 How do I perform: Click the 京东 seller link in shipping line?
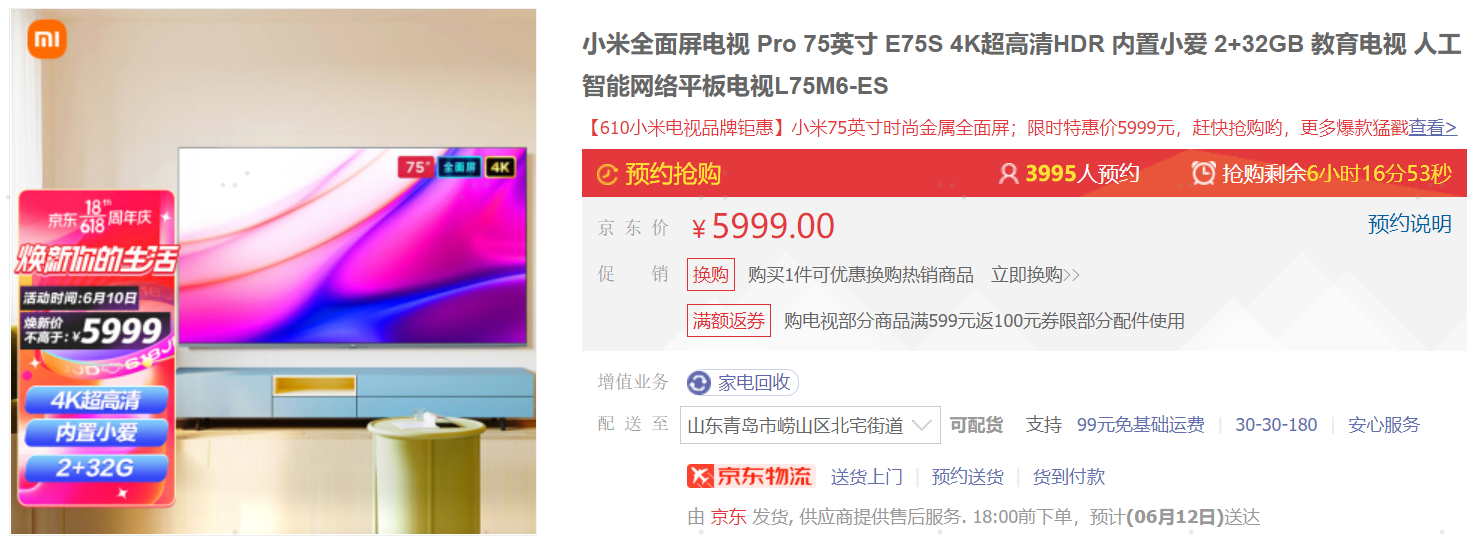(728, 517)
